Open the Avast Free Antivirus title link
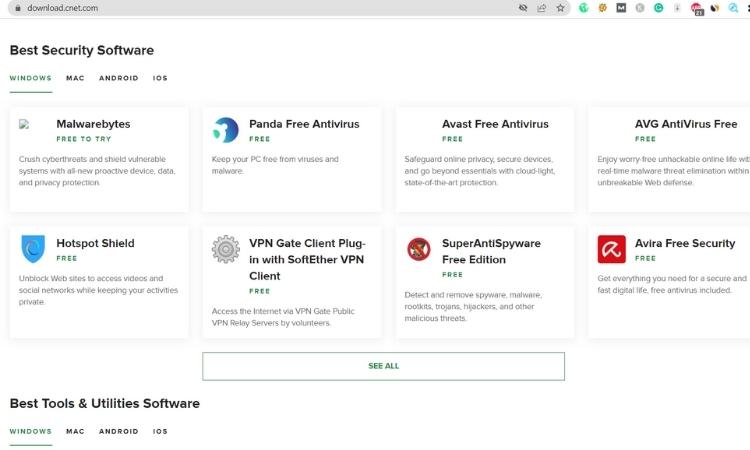The width and height of the screenshot is (750, 450). point(495,124)
